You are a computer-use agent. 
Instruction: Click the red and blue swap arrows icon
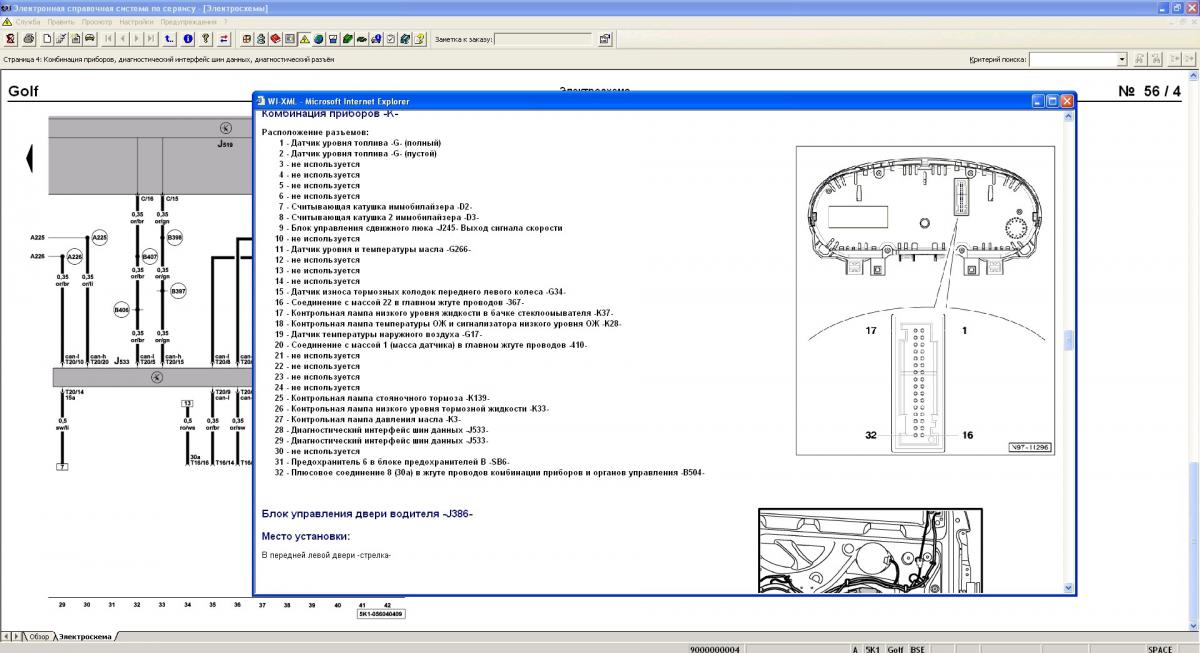point(225,40)
